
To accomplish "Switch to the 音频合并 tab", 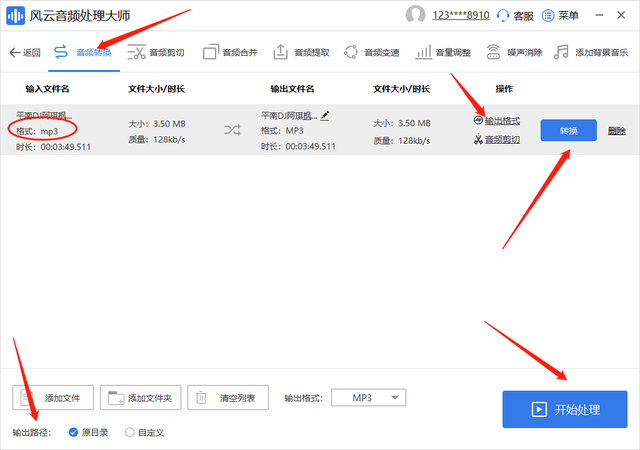I will point(230,52).
